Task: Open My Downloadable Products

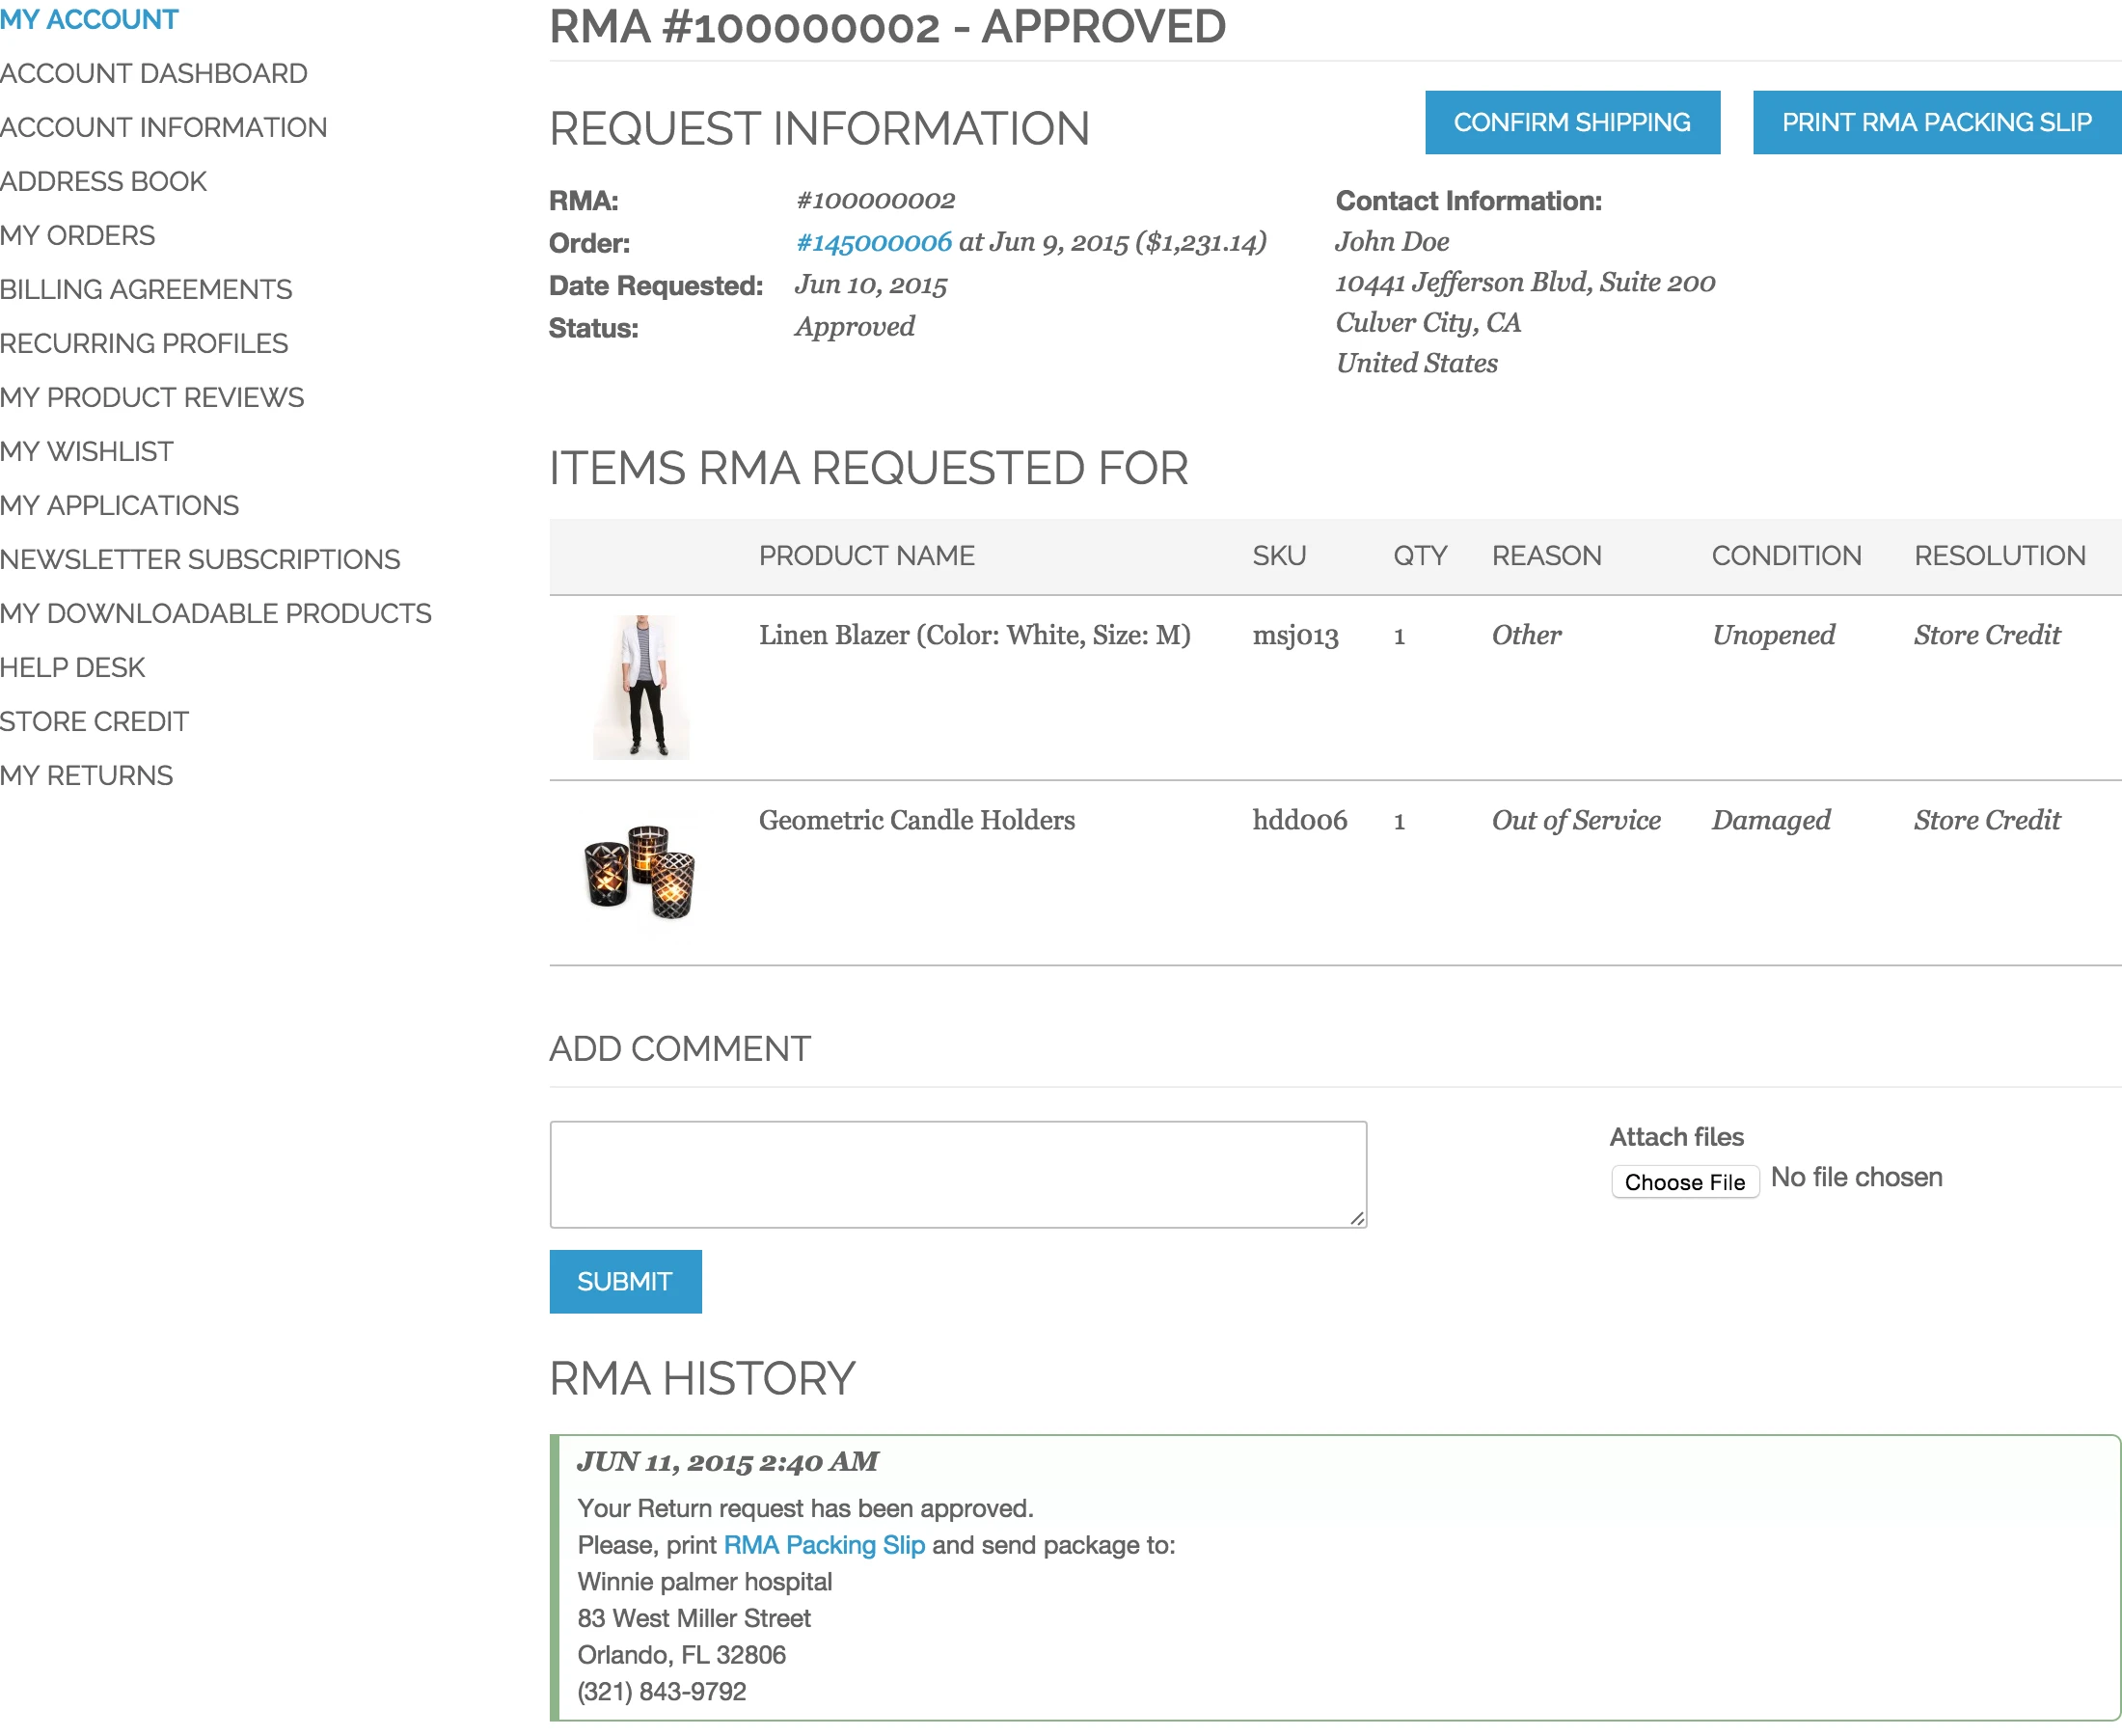Action: coord(216,613)
